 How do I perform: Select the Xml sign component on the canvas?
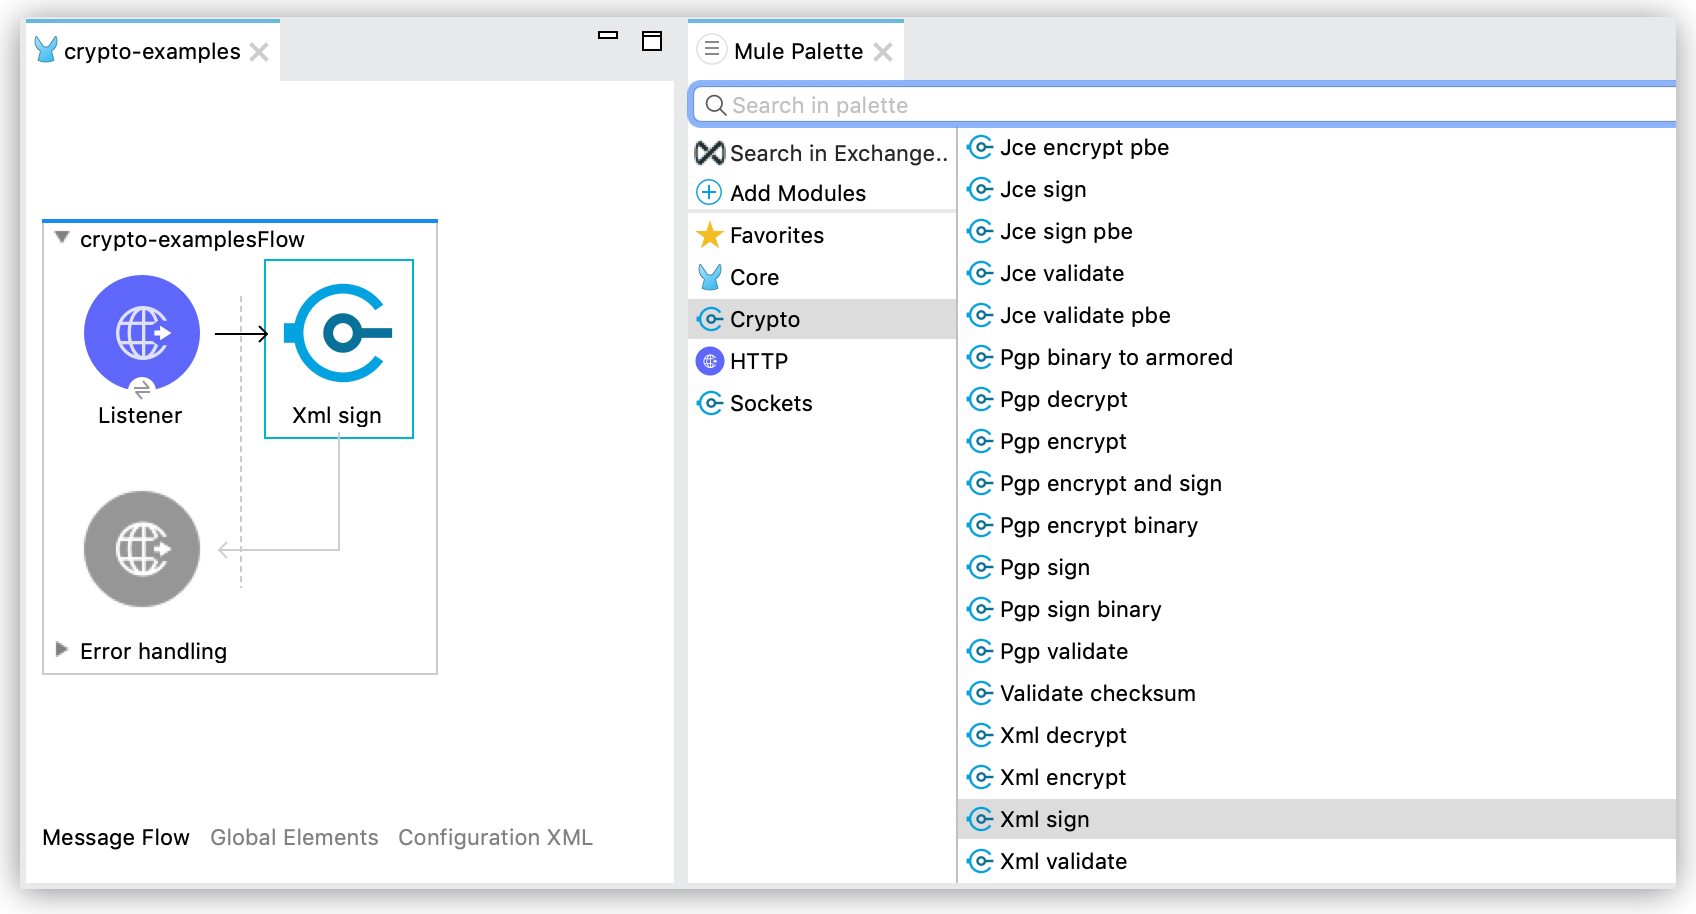pyautogui.click(x=338, y=333)
